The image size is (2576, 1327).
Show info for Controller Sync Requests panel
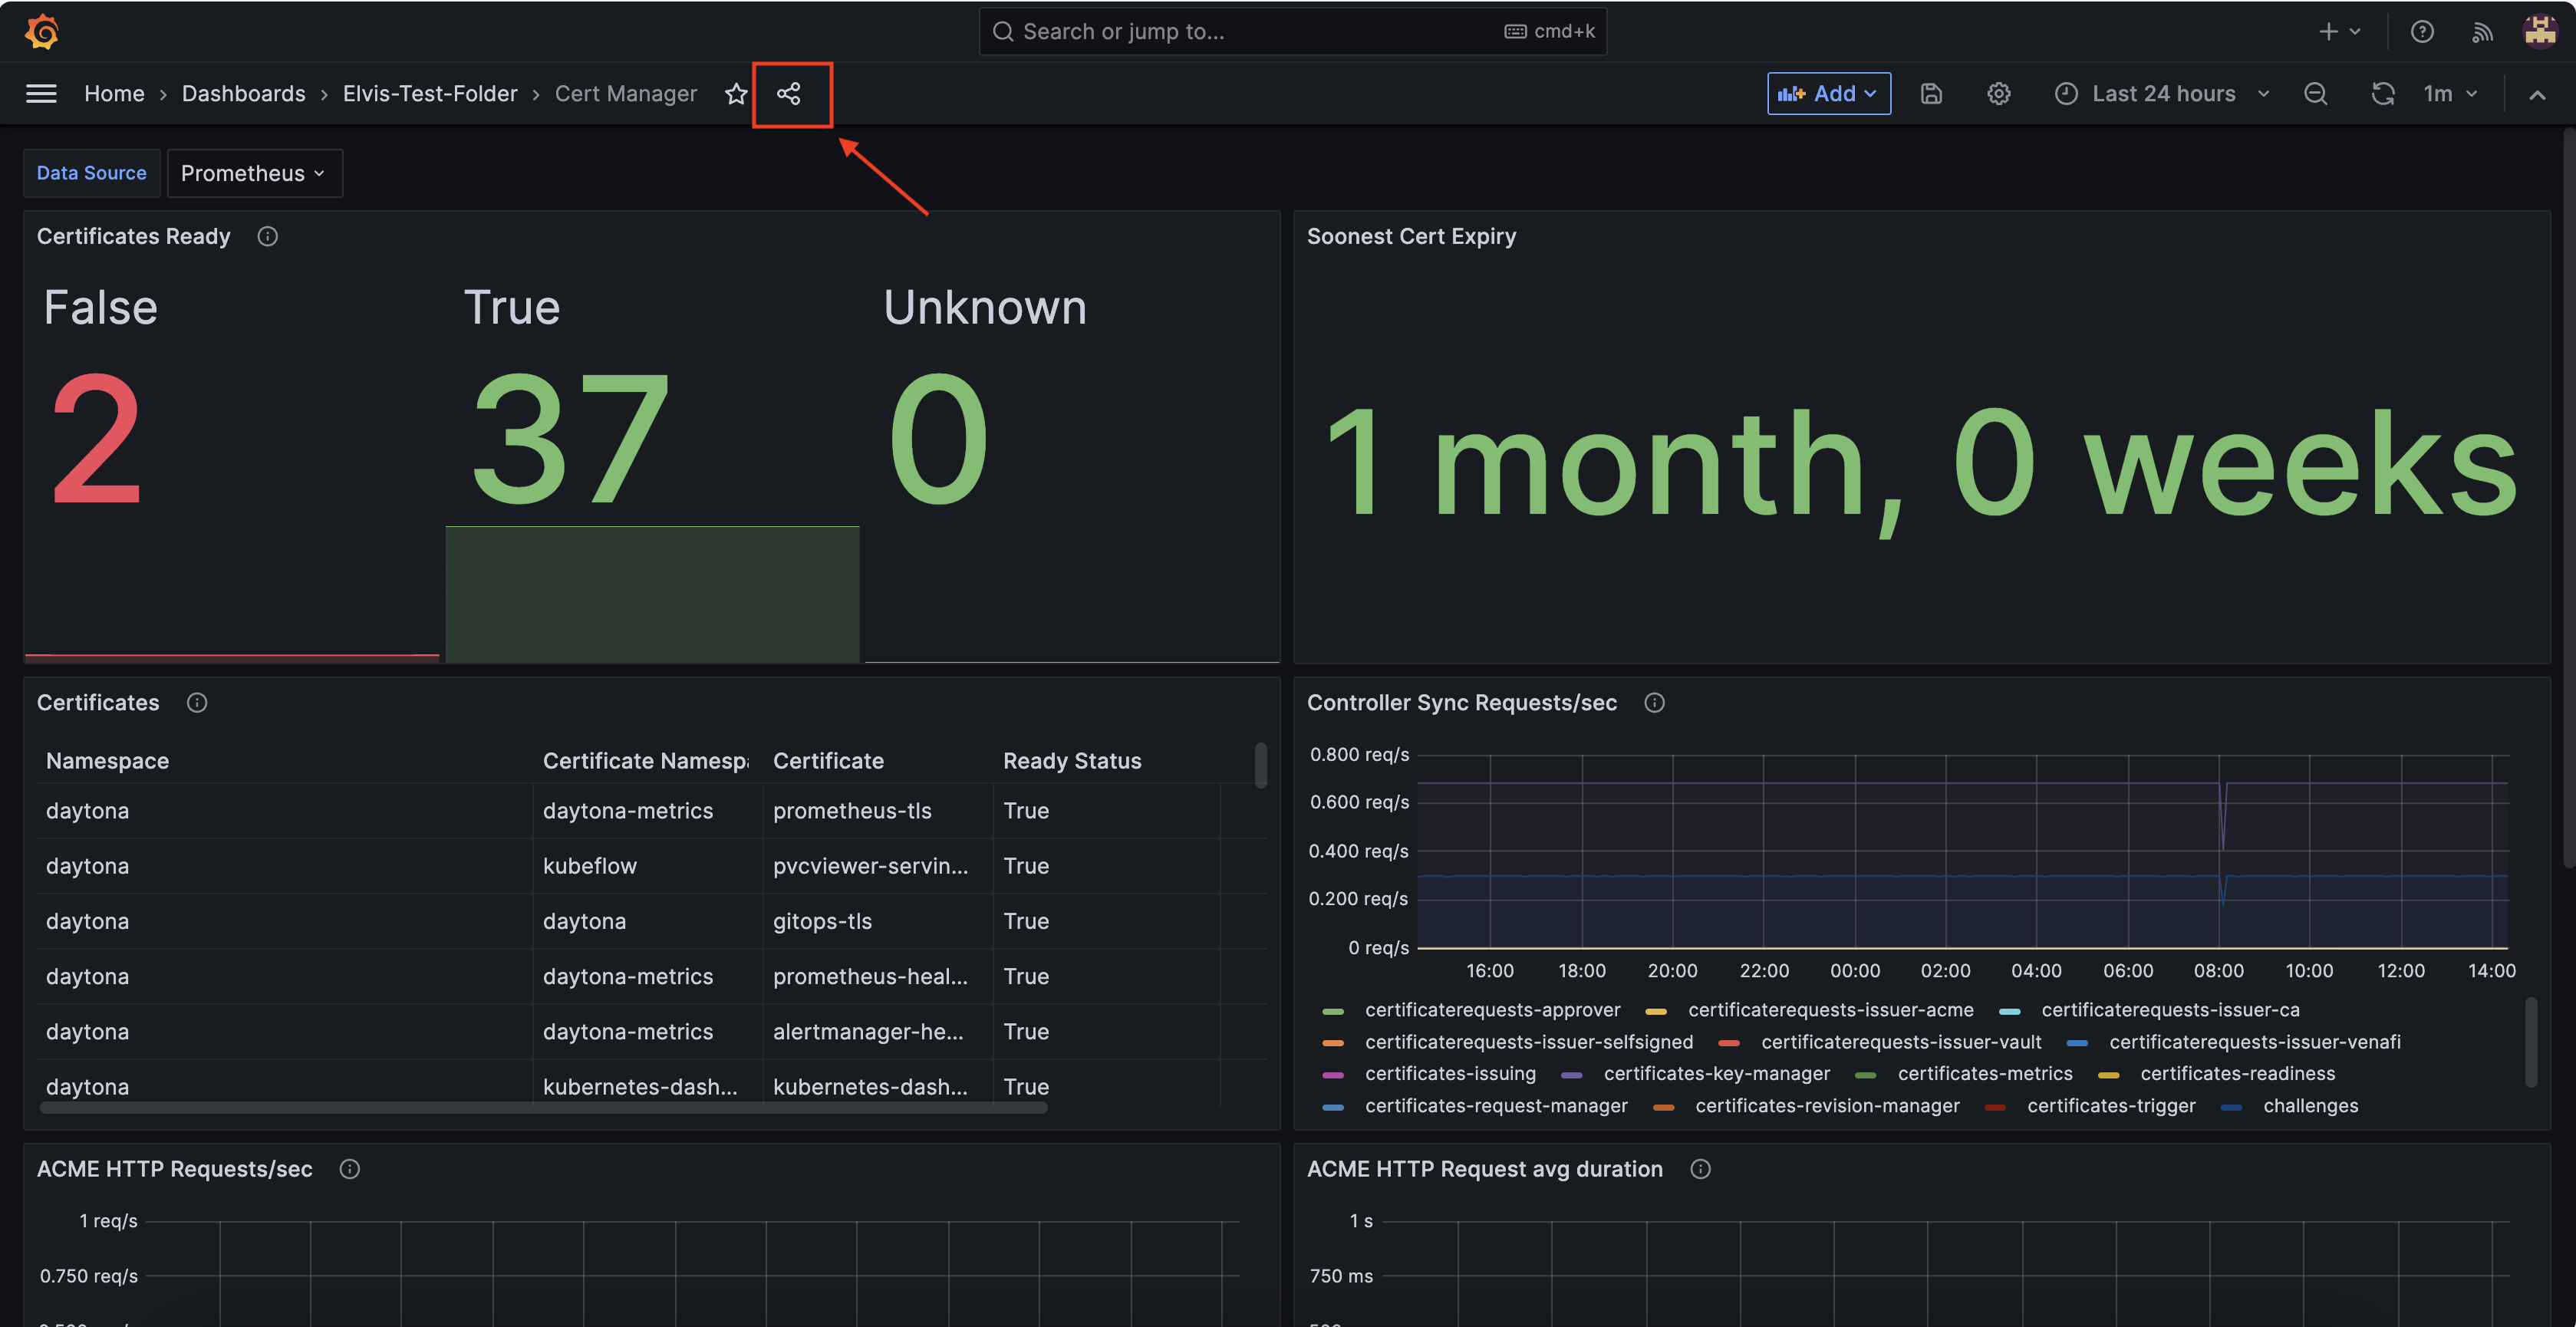point(1654,702)
